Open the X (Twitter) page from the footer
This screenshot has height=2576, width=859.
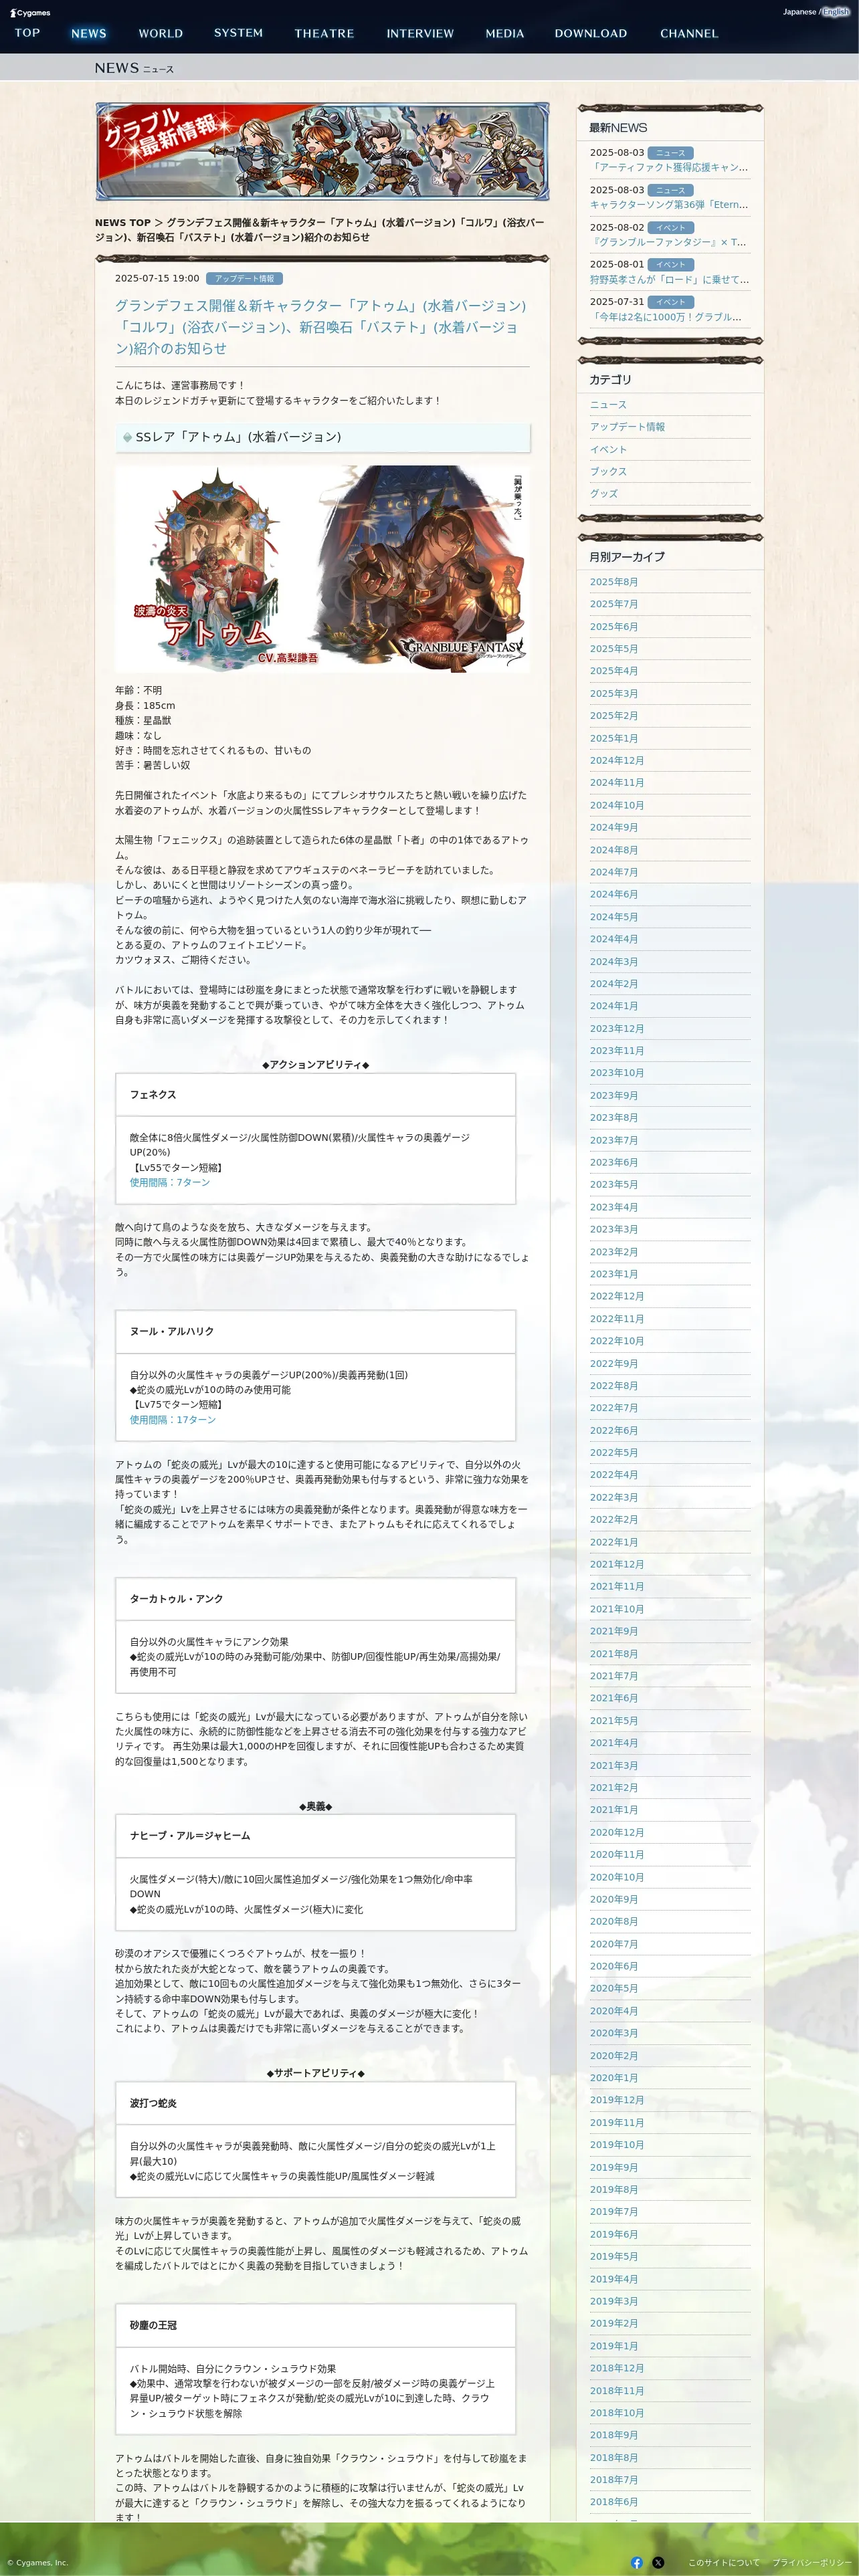658,2562
